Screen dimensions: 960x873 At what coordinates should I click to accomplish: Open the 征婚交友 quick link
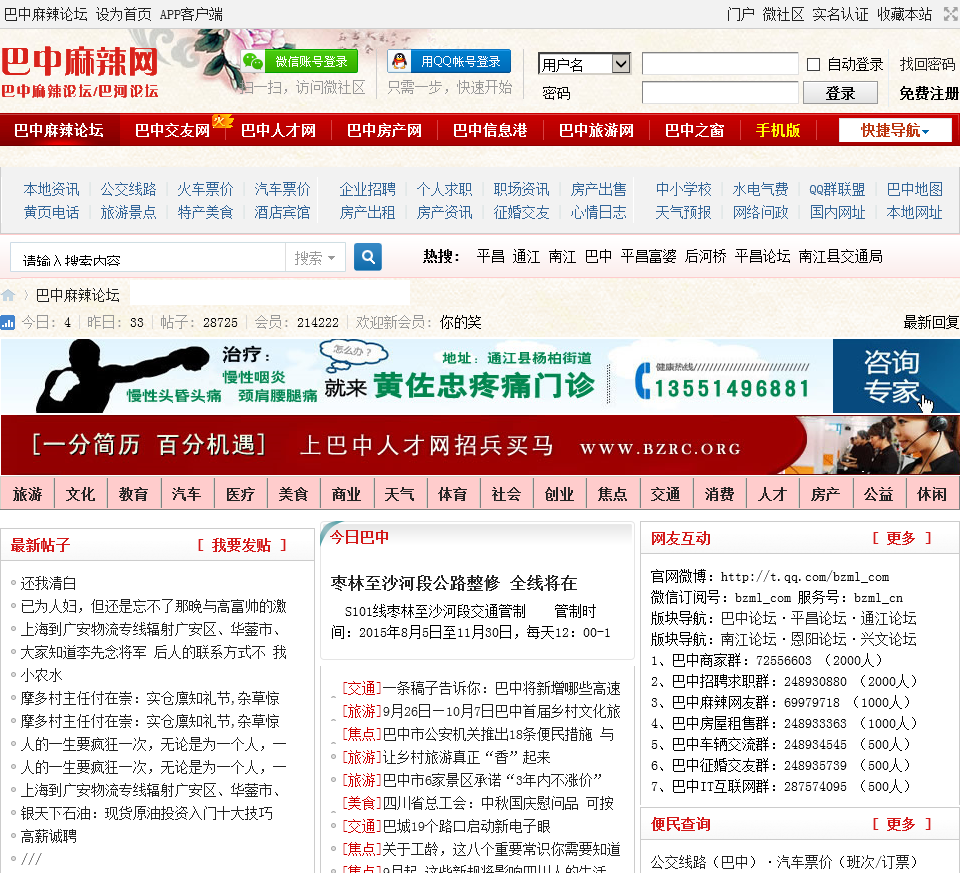coord(522,212)
